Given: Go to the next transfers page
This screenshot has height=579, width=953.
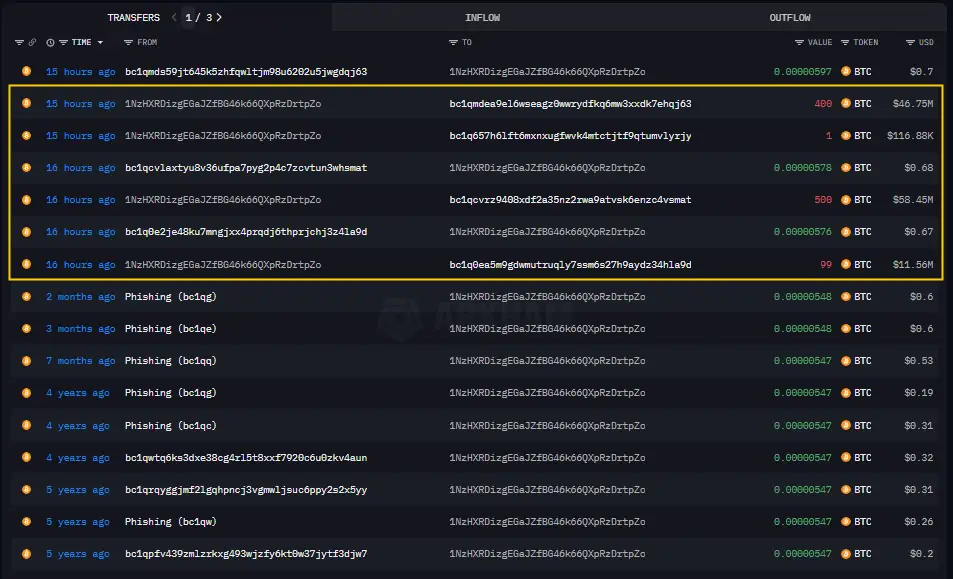Looking at the screenshot, I should click(219, 17).
